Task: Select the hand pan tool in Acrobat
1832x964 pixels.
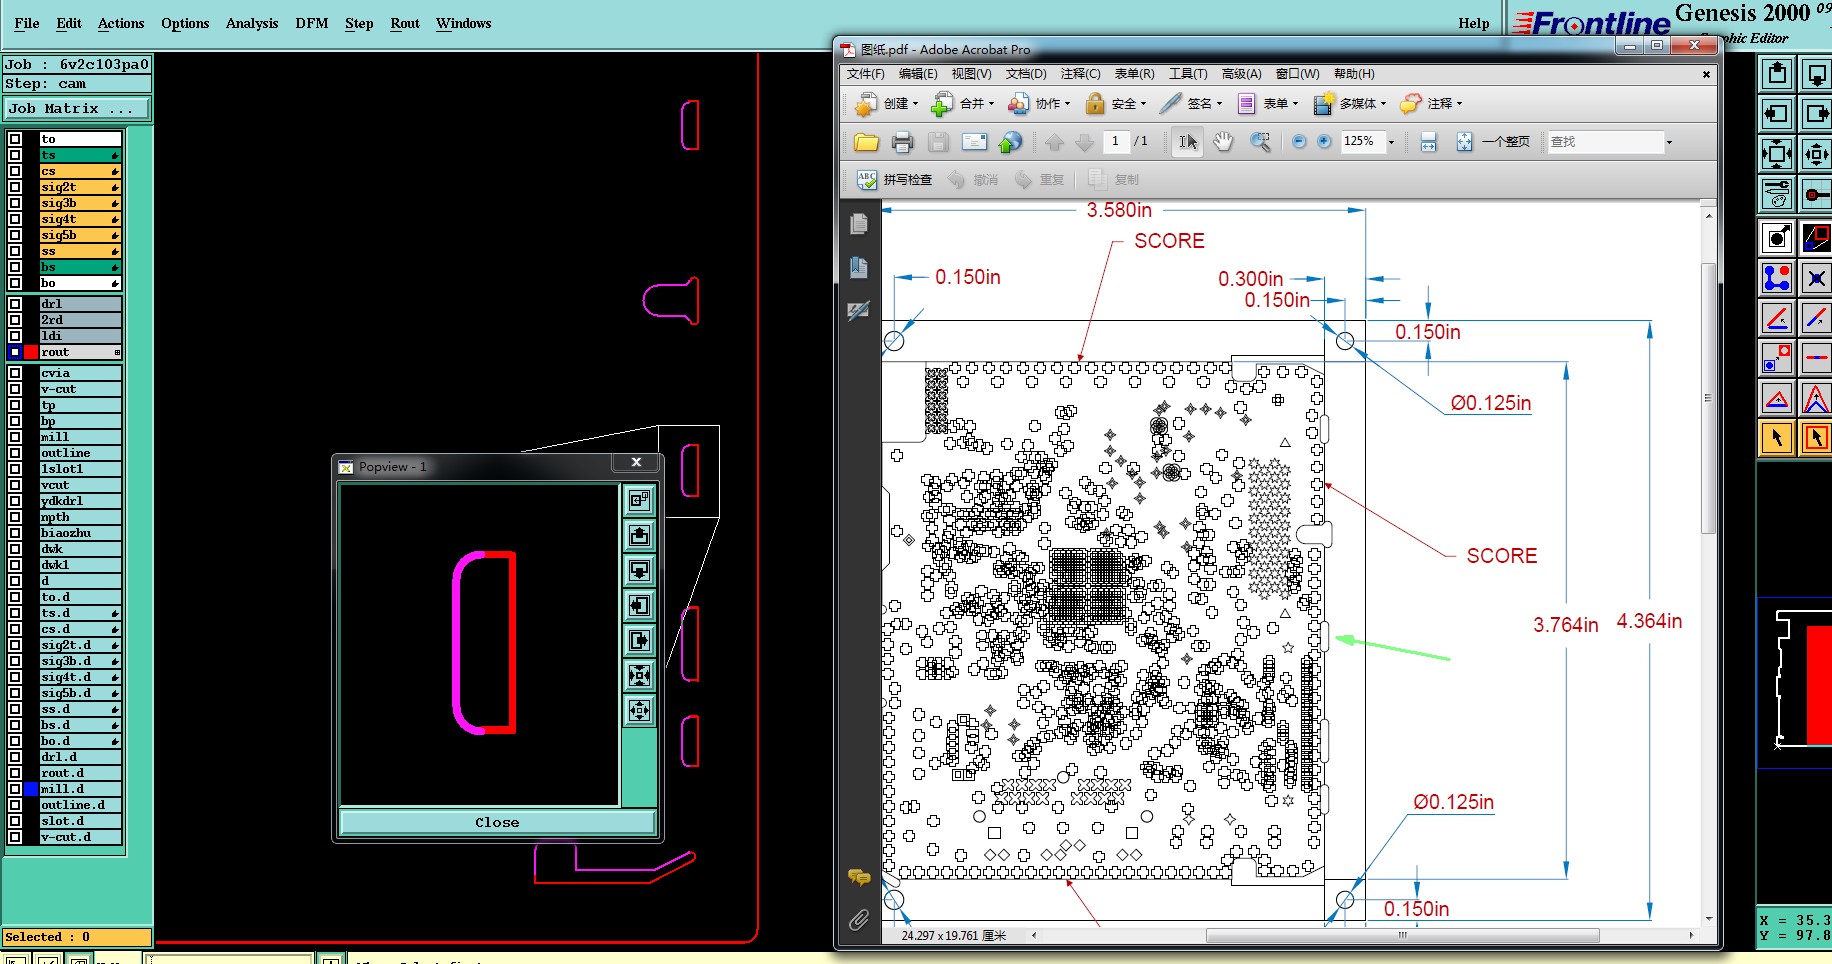Action: [1223, 142]
